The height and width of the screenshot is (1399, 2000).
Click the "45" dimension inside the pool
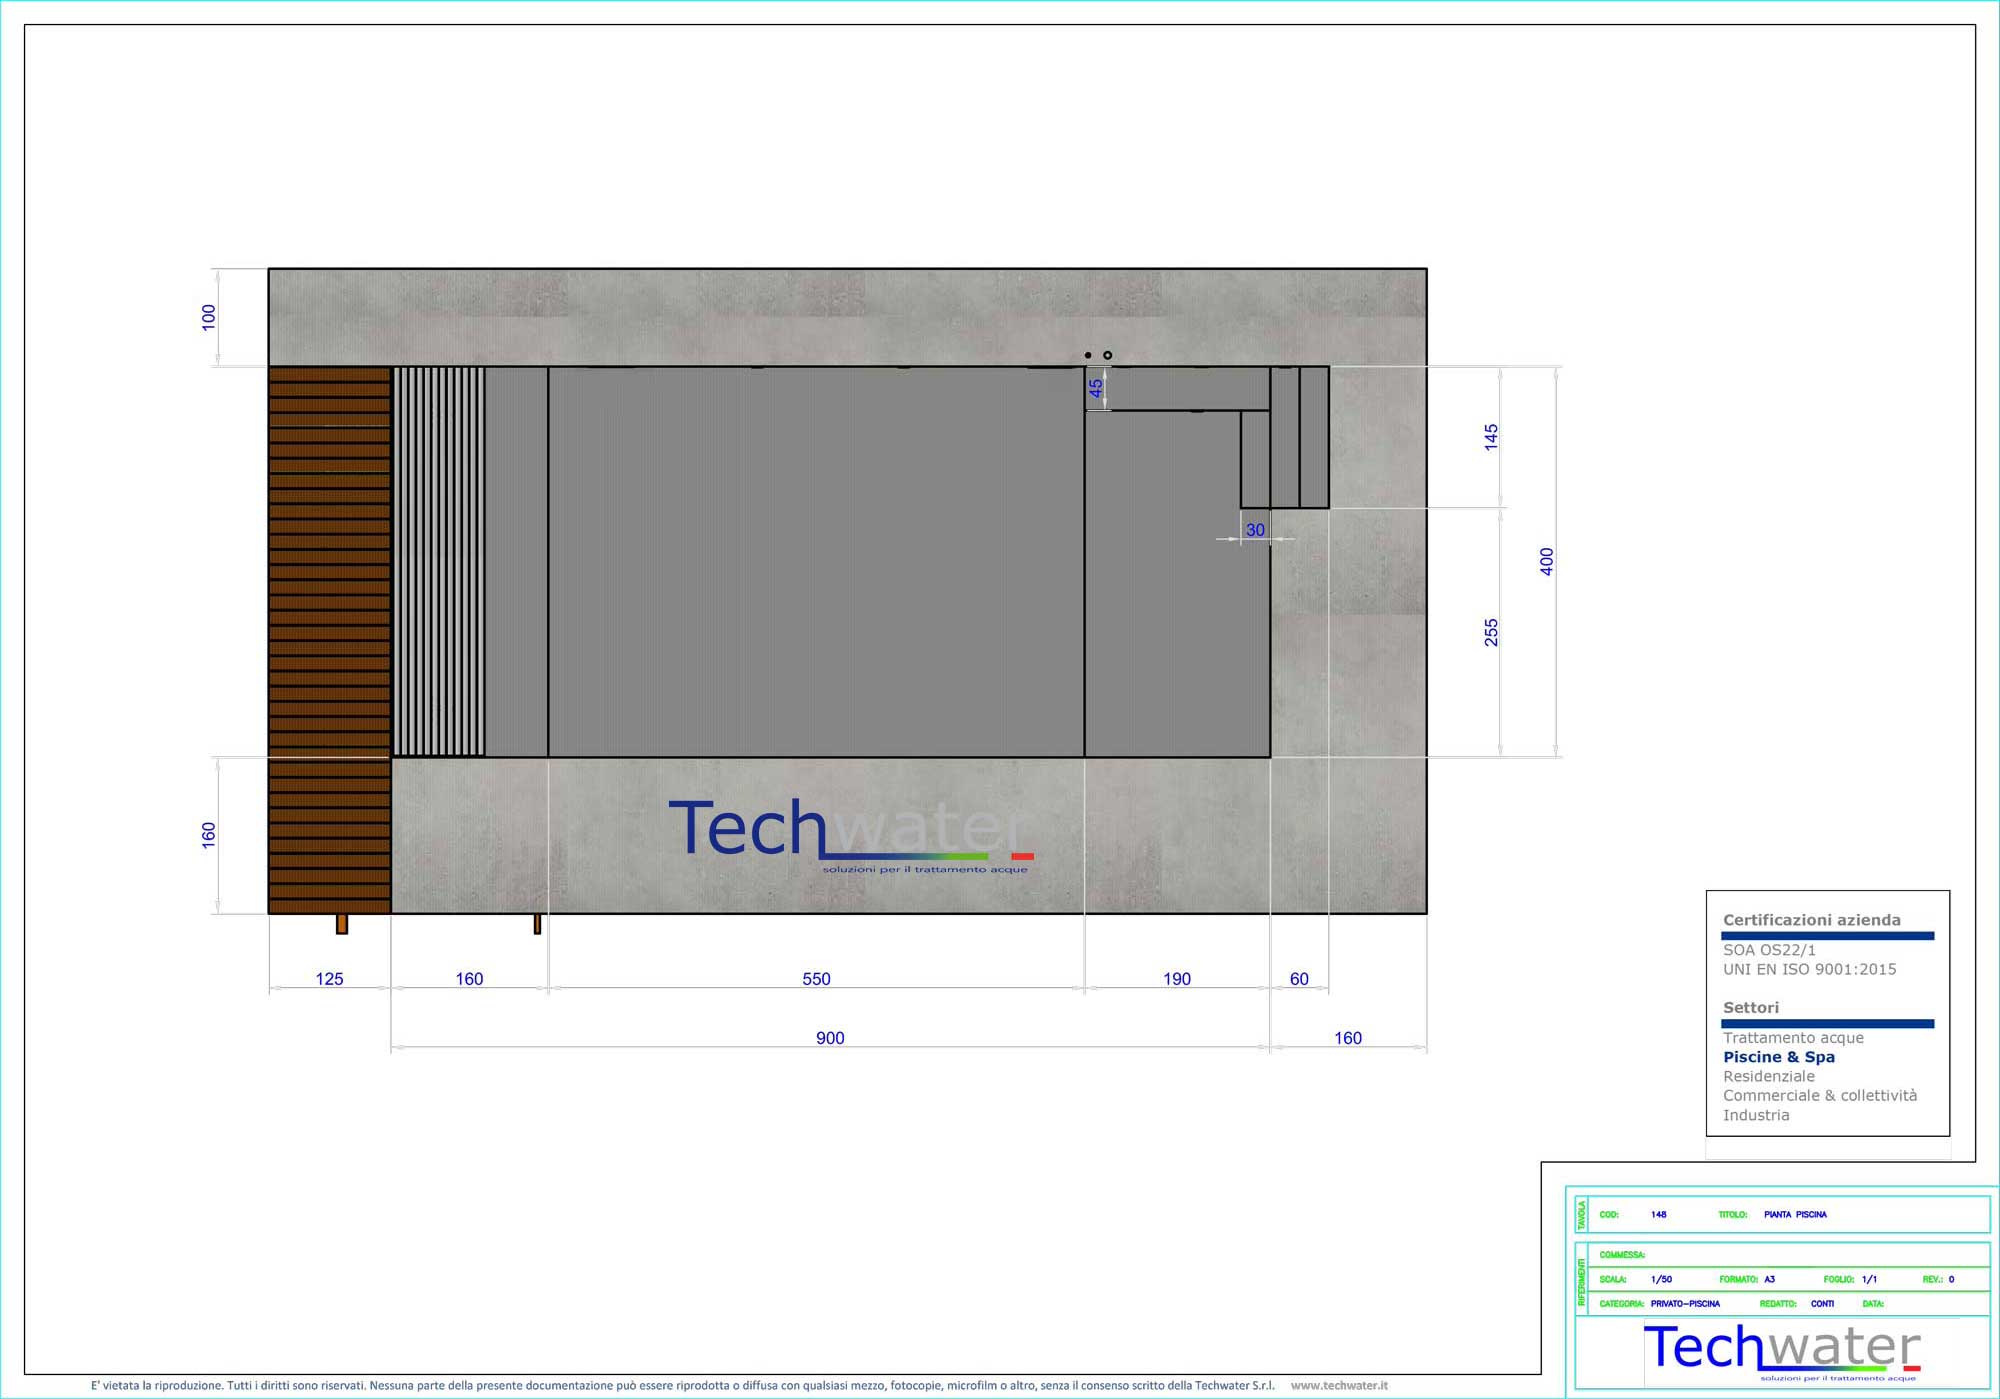(x=1096, y=387)
